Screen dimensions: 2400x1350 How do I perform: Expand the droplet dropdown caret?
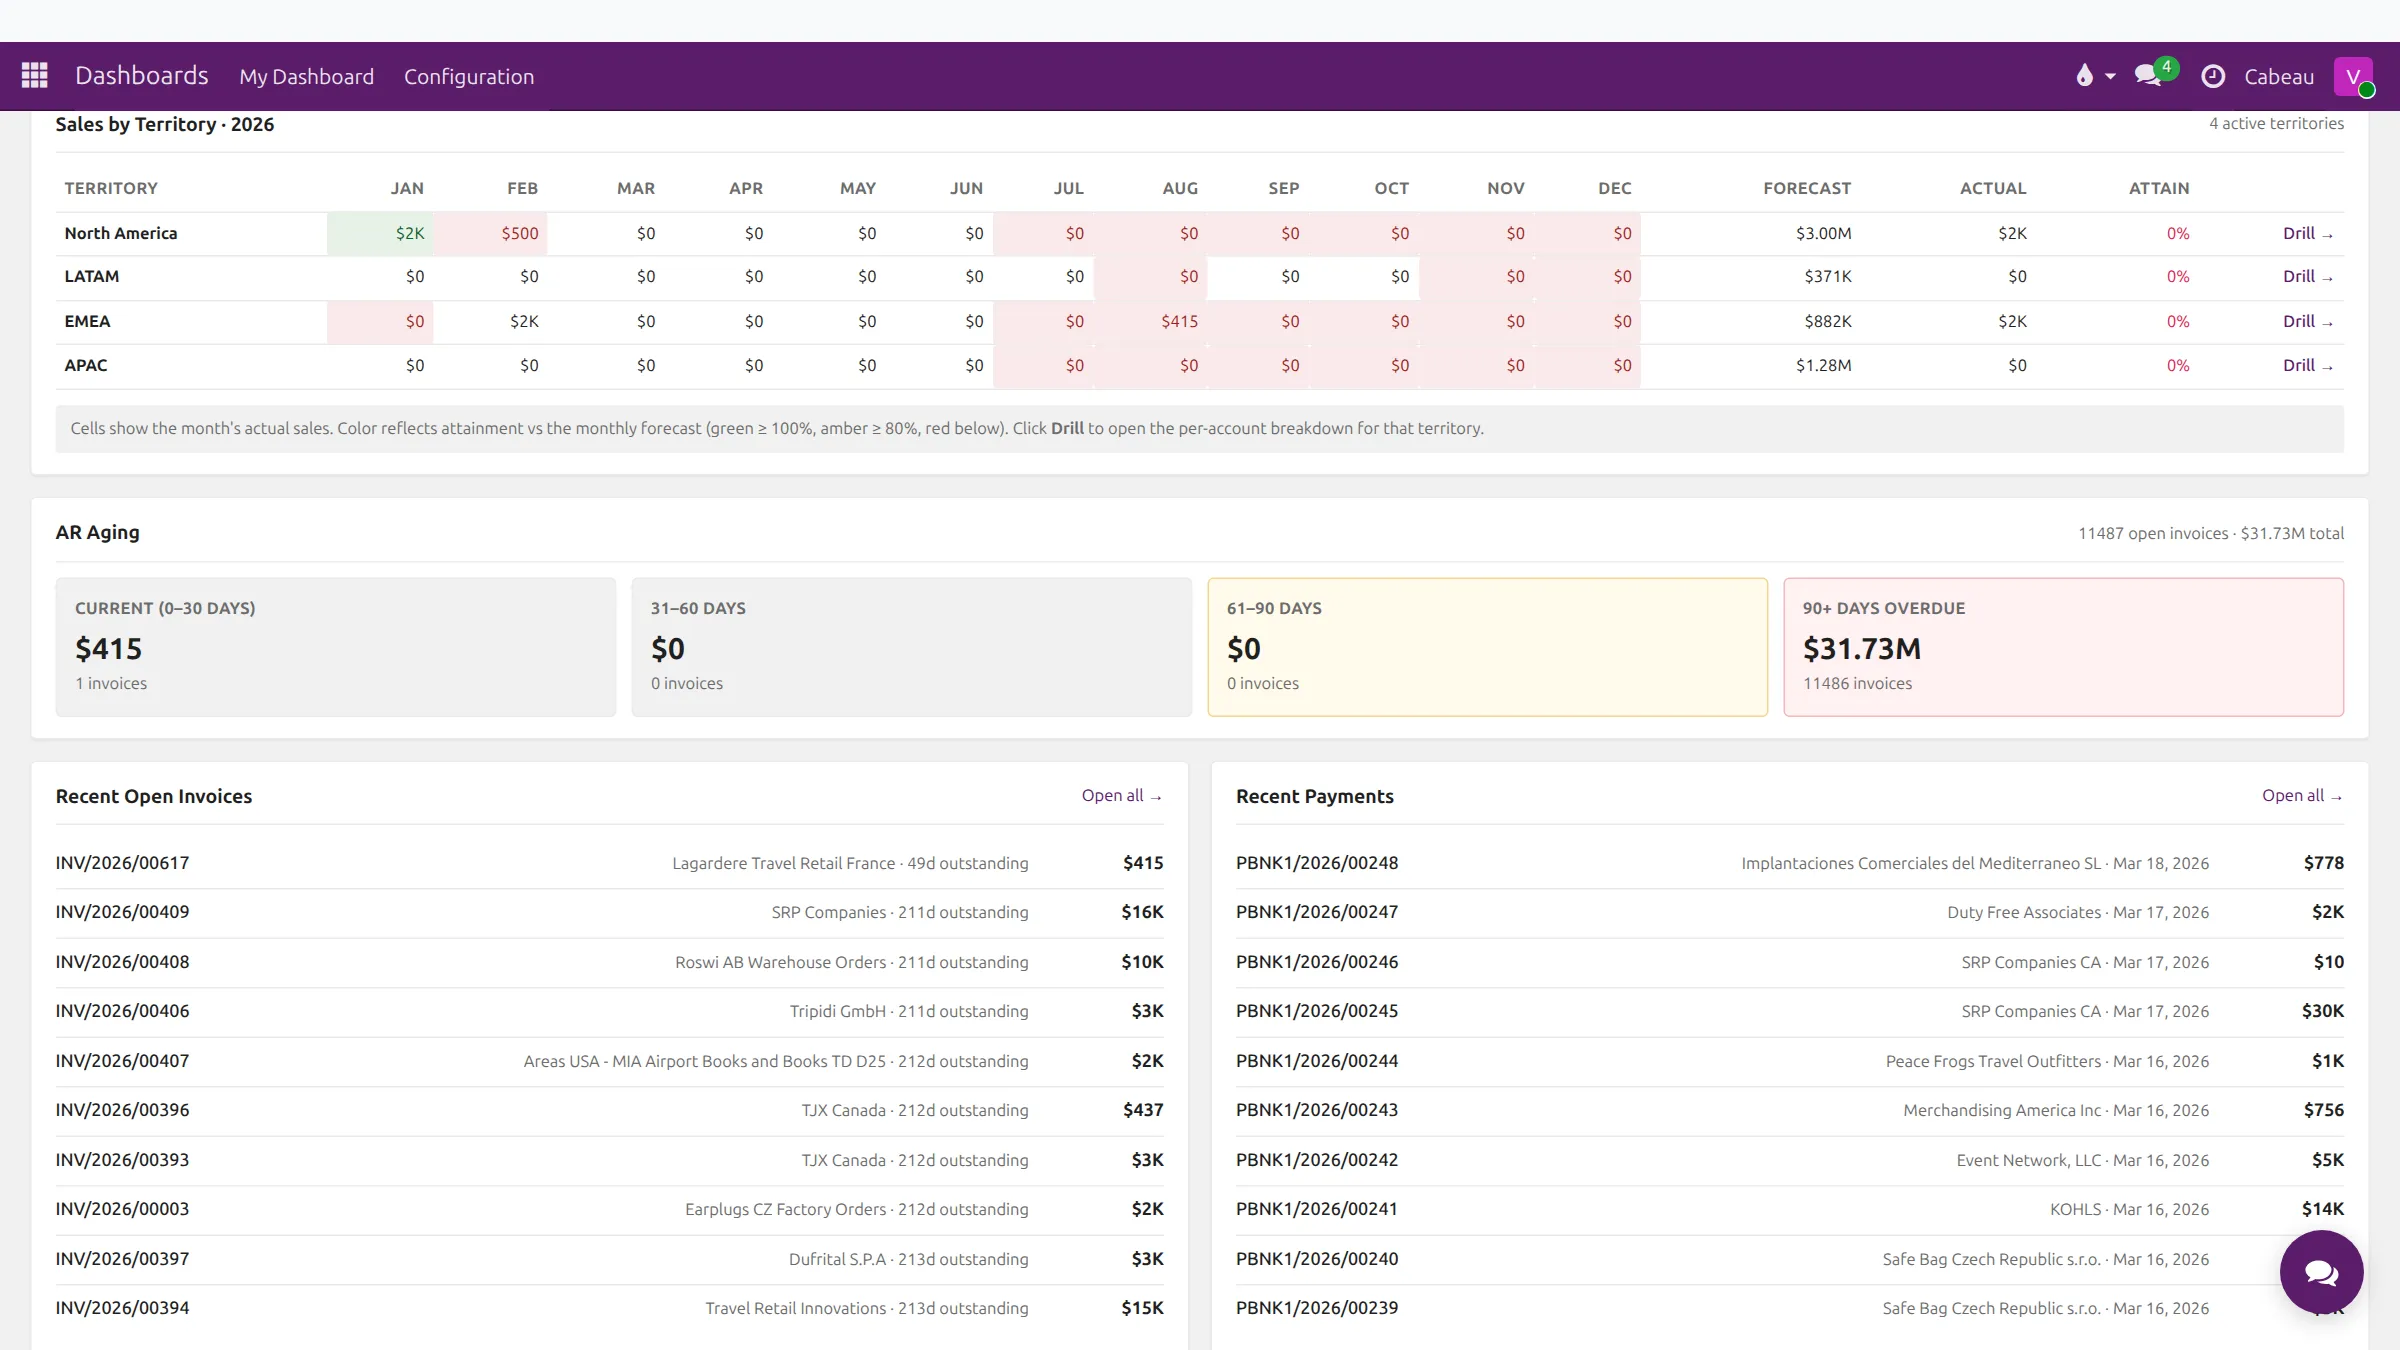2110,76
